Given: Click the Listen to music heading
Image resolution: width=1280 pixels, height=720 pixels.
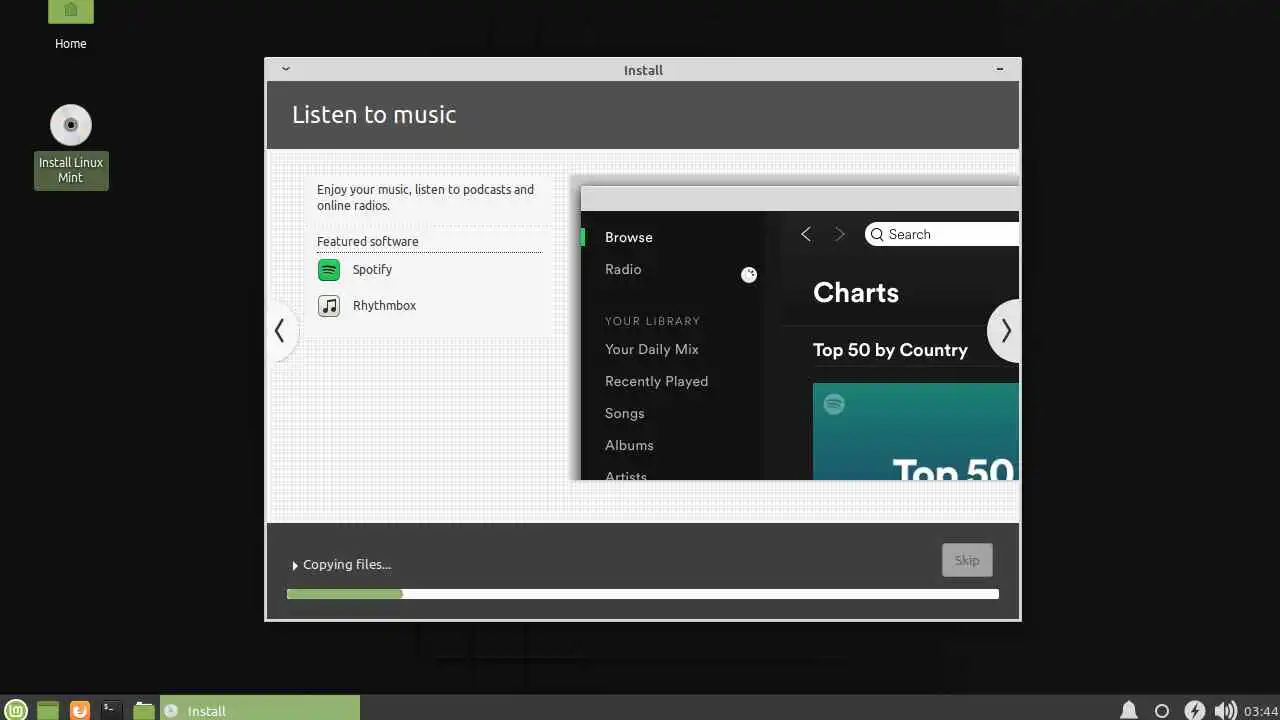Looking at the screenshot, I should (374, 115).
